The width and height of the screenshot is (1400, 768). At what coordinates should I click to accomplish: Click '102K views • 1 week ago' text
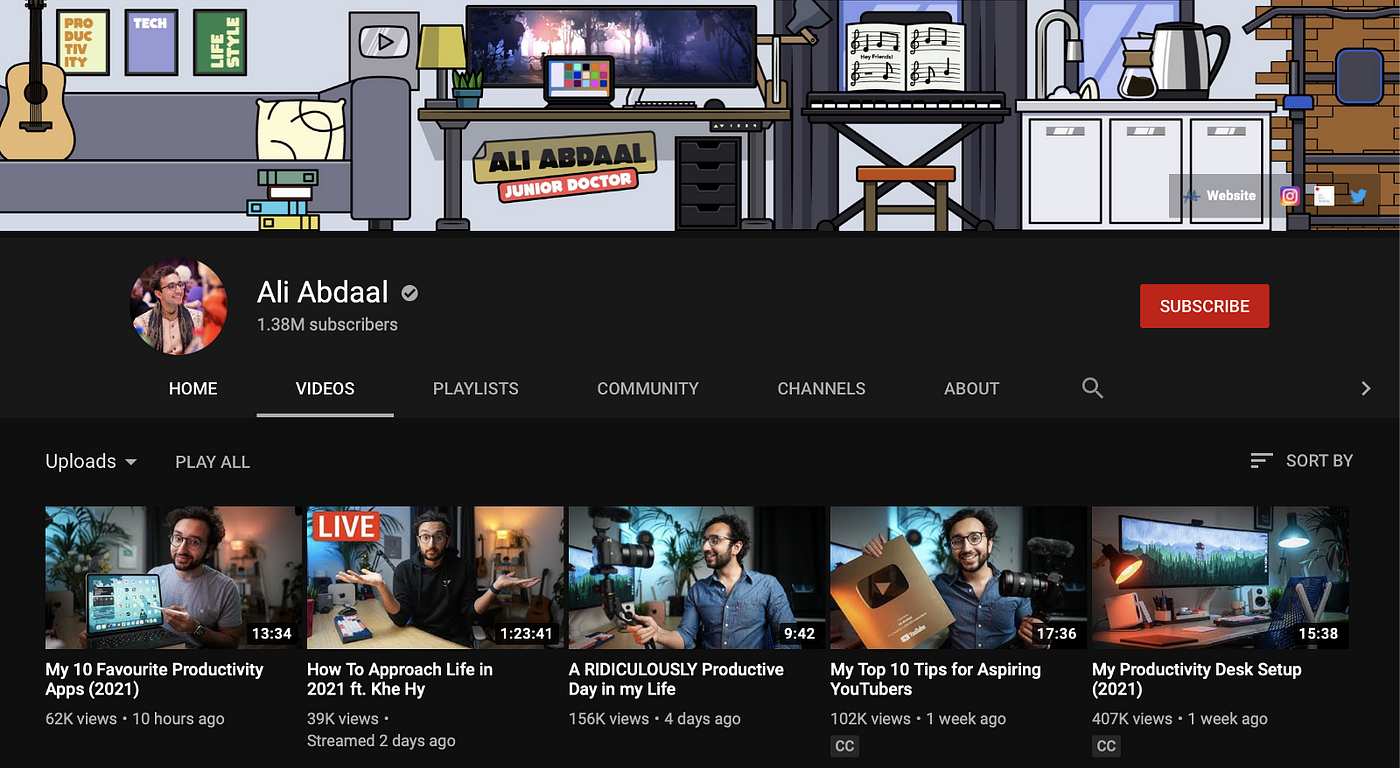pos(918,719)
